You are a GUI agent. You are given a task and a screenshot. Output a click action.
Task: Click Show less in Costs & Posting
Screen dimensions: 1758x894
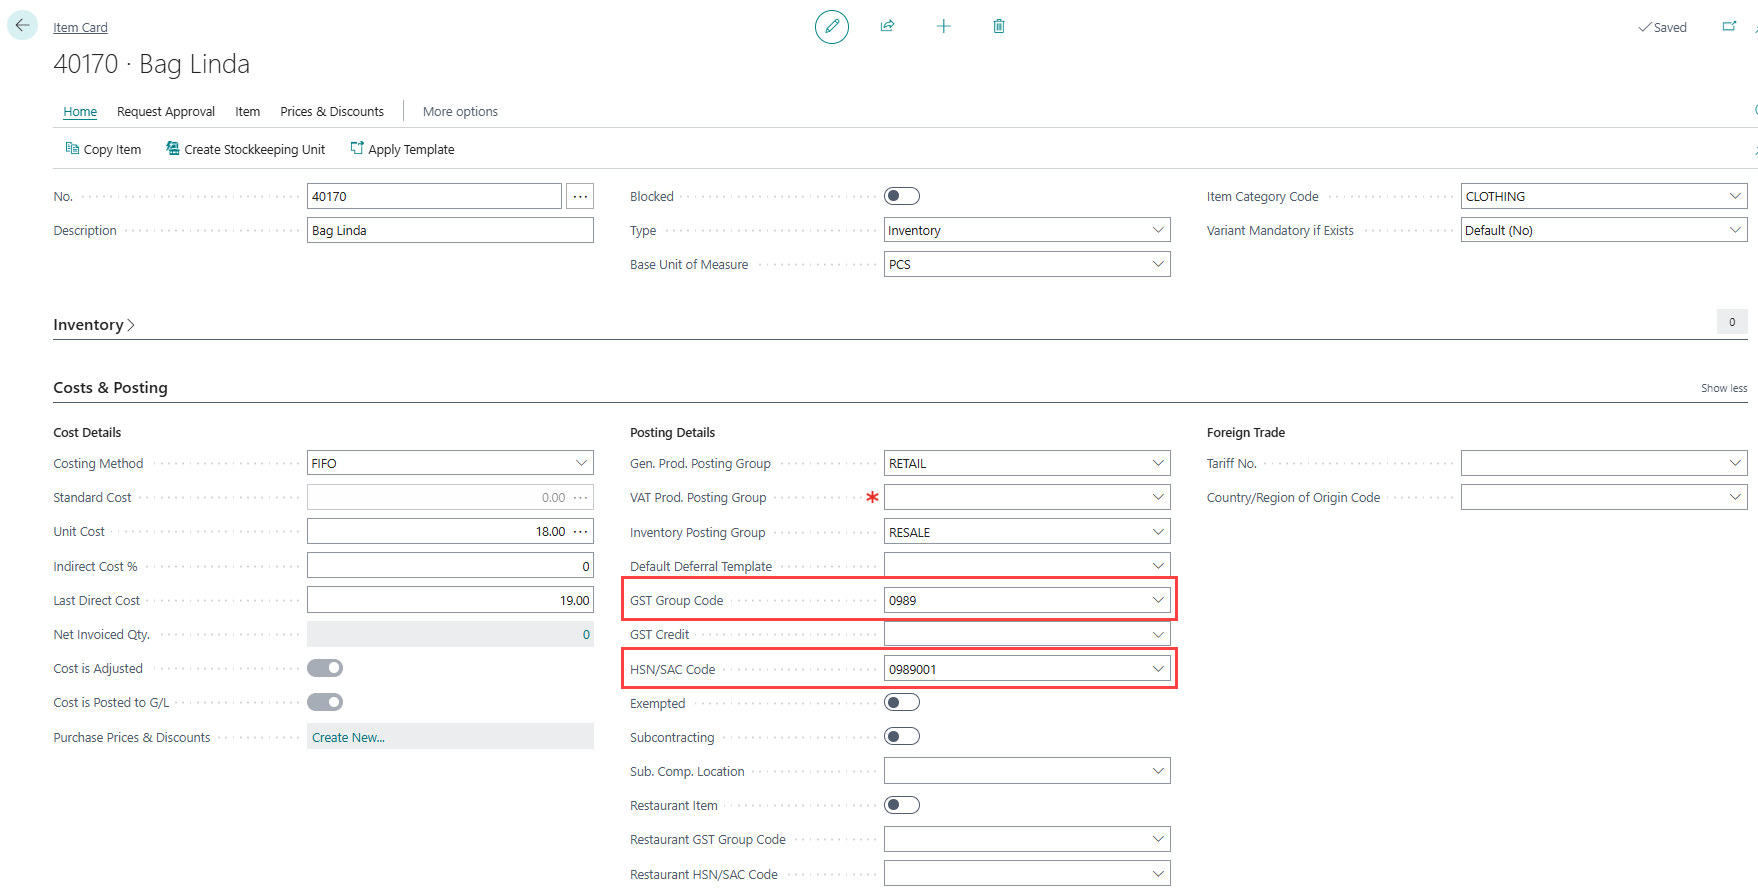click(1723, 388)
